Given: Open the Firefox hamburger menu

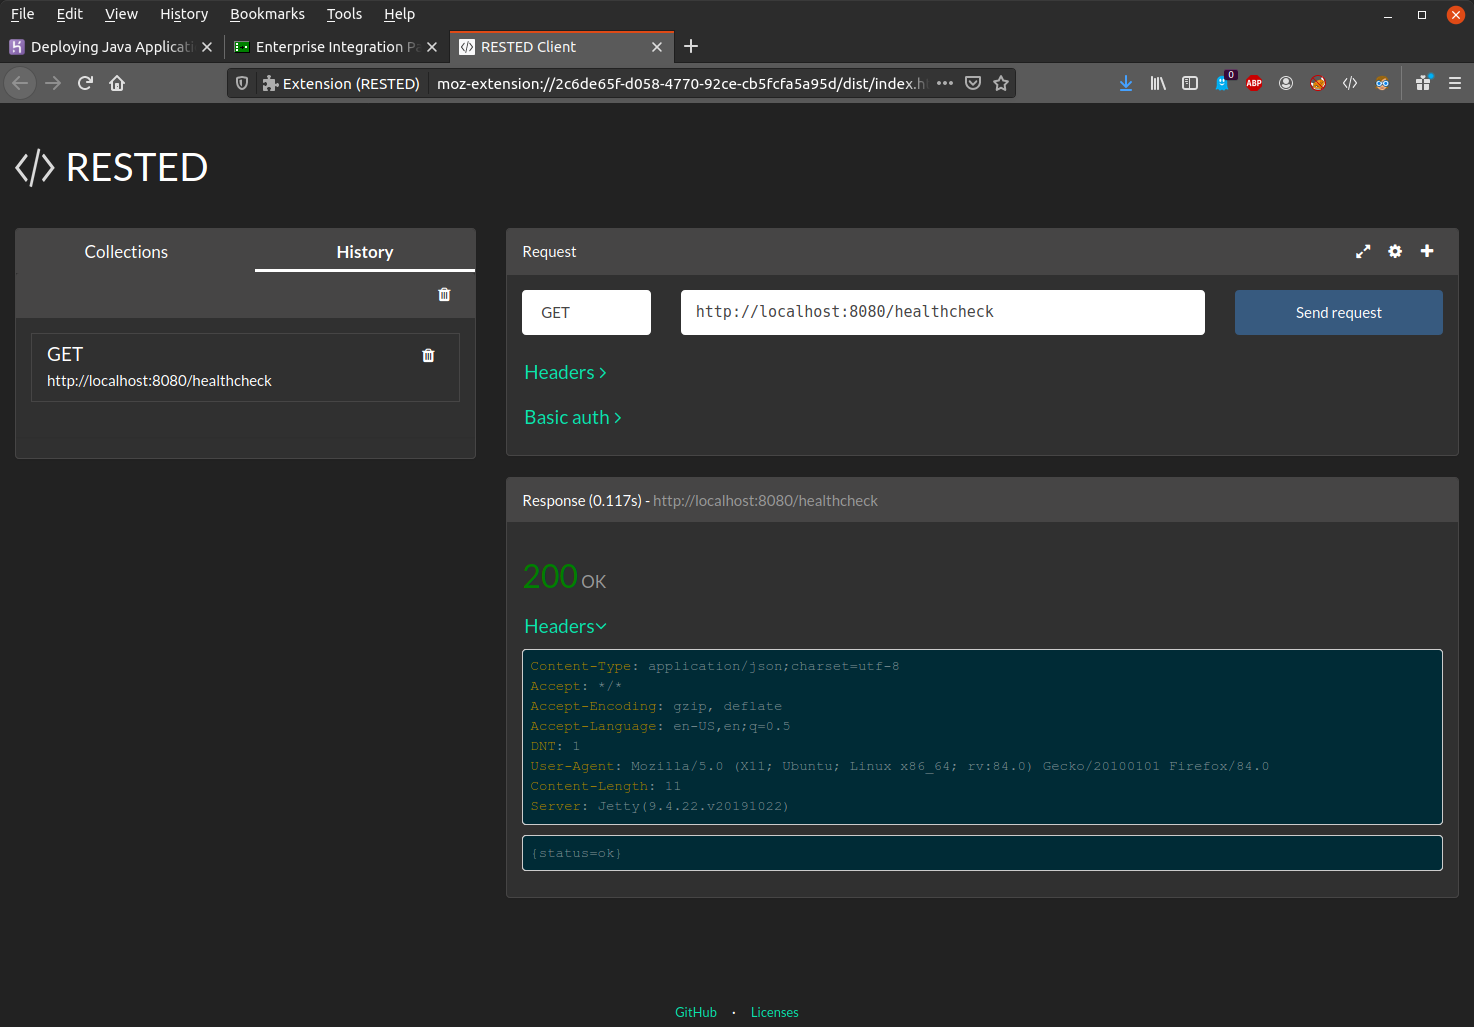Looking at the screenshot, I should [1455, 83].
